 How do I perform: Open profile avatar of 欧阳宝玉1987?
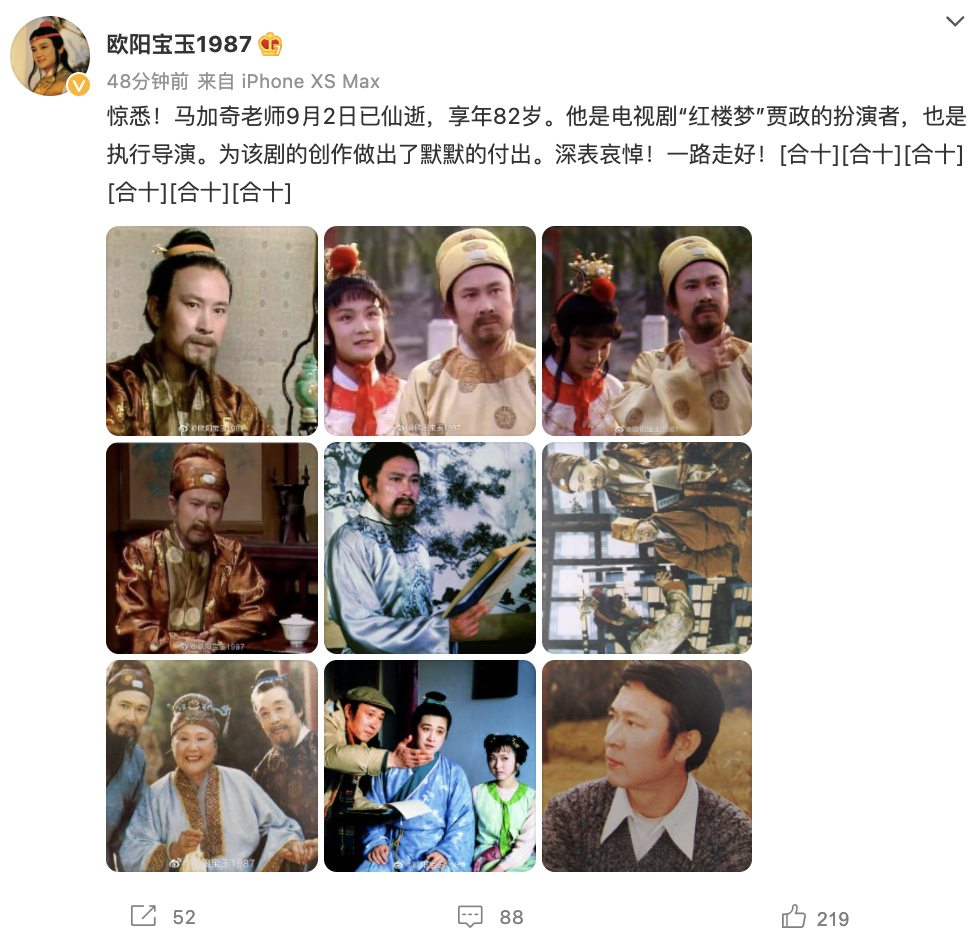pos(50,56)
